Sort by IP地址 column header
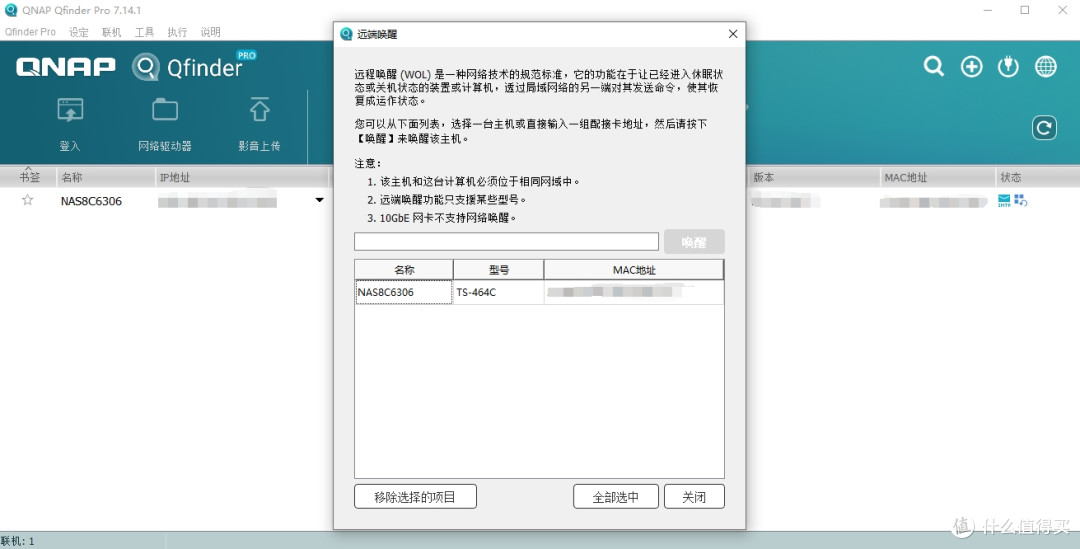Image resolution: width=1080 pixels, height=549 pixels. pyautogui.click(x=241, y=177)
